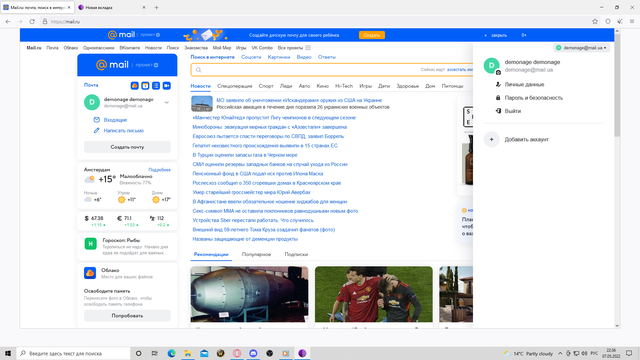Open the video calls icon in mail widget
This screenshot has height=360, width=640.
[167, 86]
